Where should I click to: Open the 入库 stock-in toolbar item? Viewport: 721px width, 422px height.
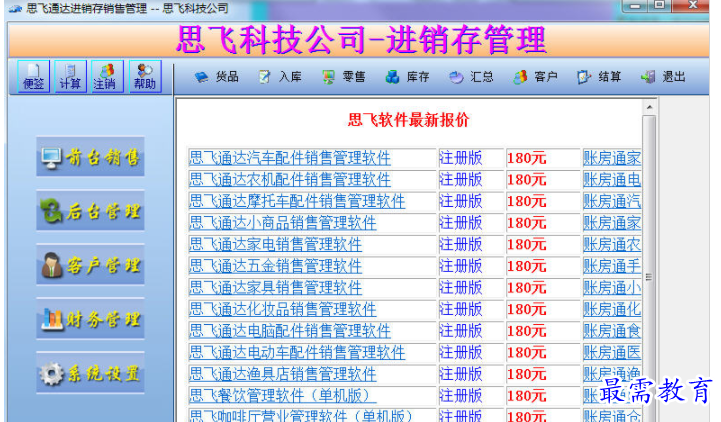(x=280, y=77)
